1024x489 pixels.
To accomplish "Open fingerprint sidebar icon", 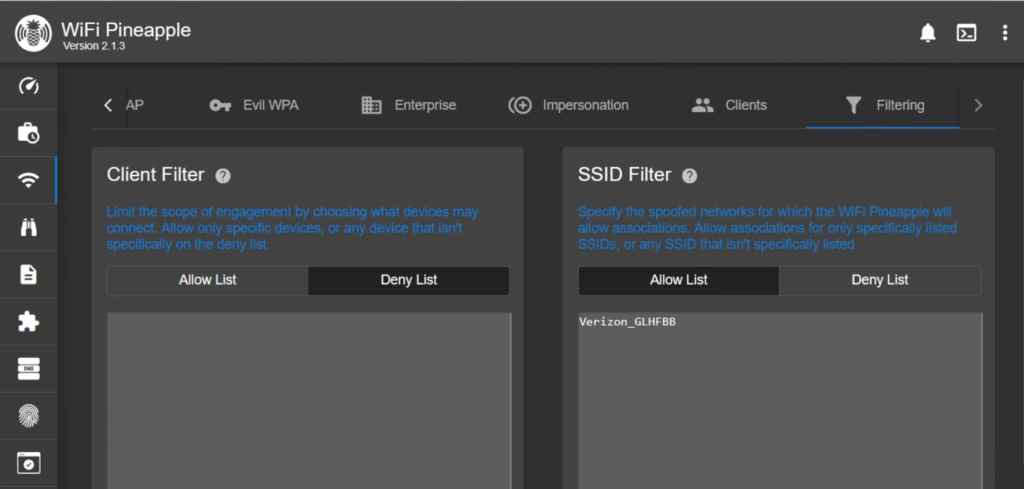I will coord(29,416).
